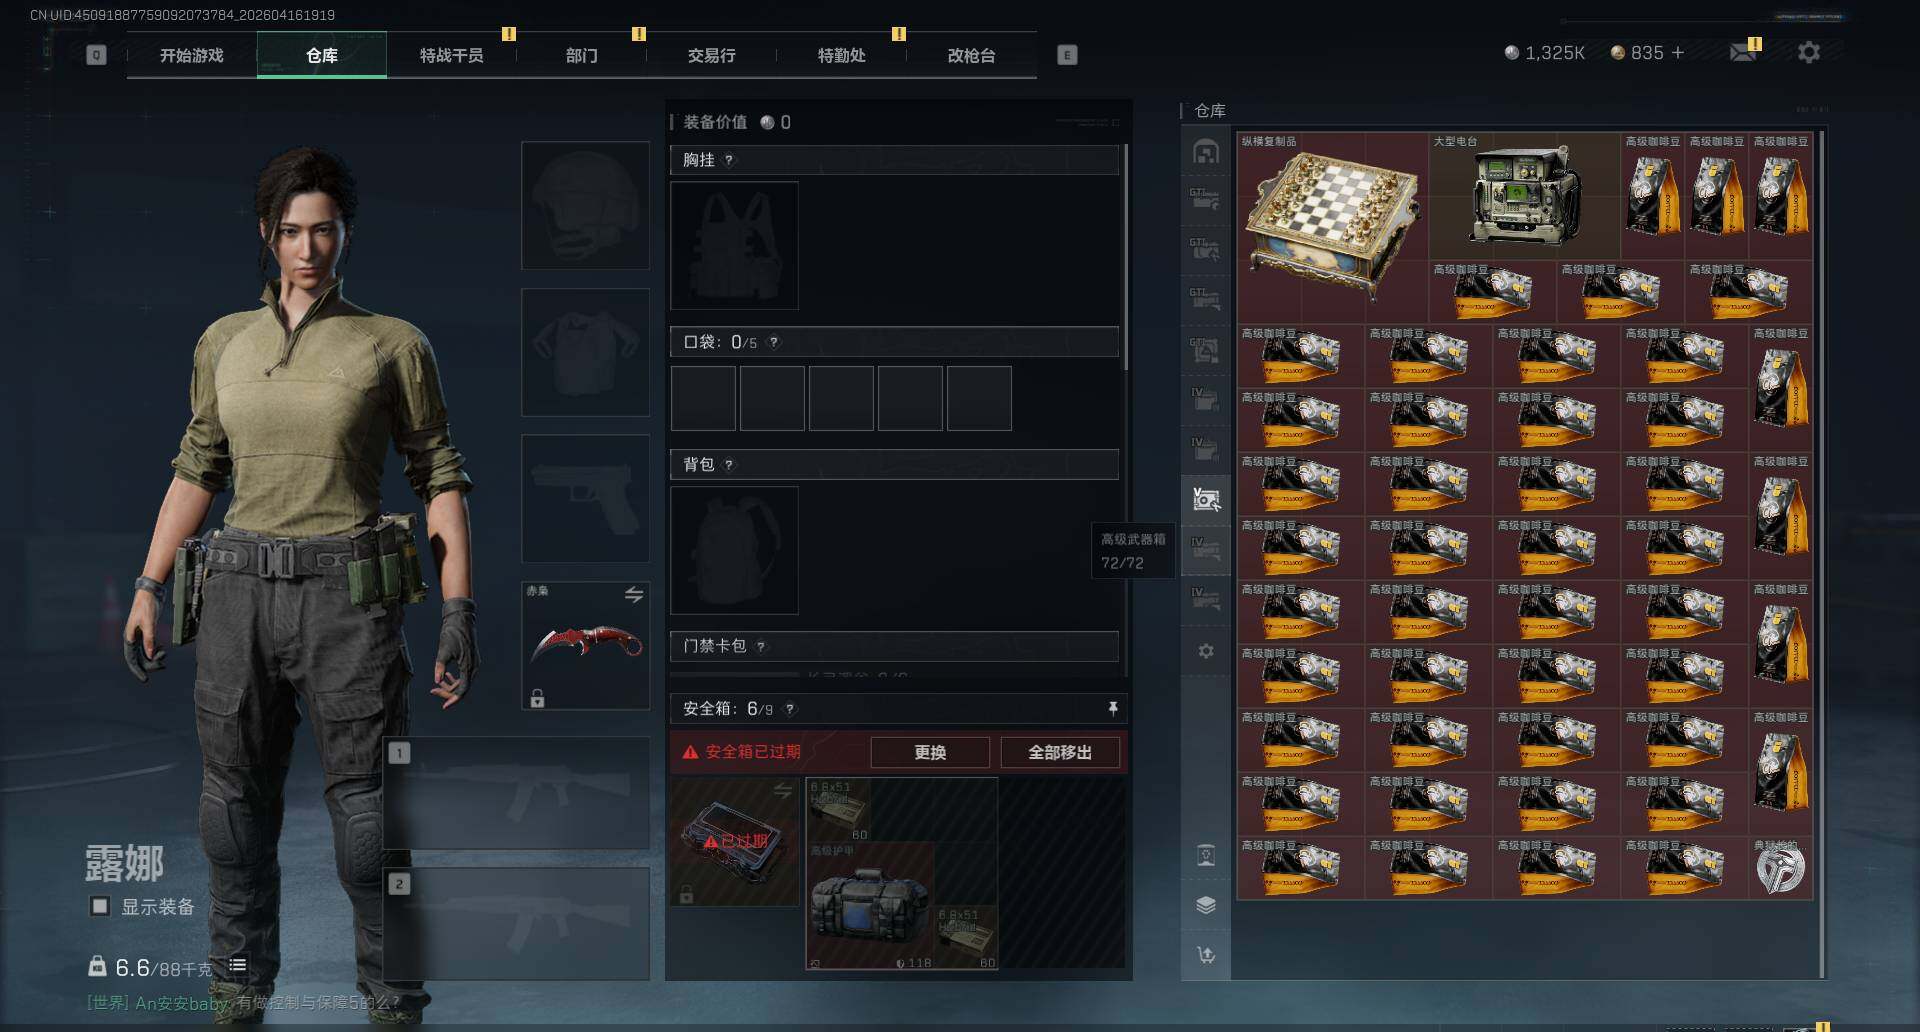Expand the 口袋 help question mark
Image resolution: width=1920 pixels, height=1032 pixels.
coord(773,342)
